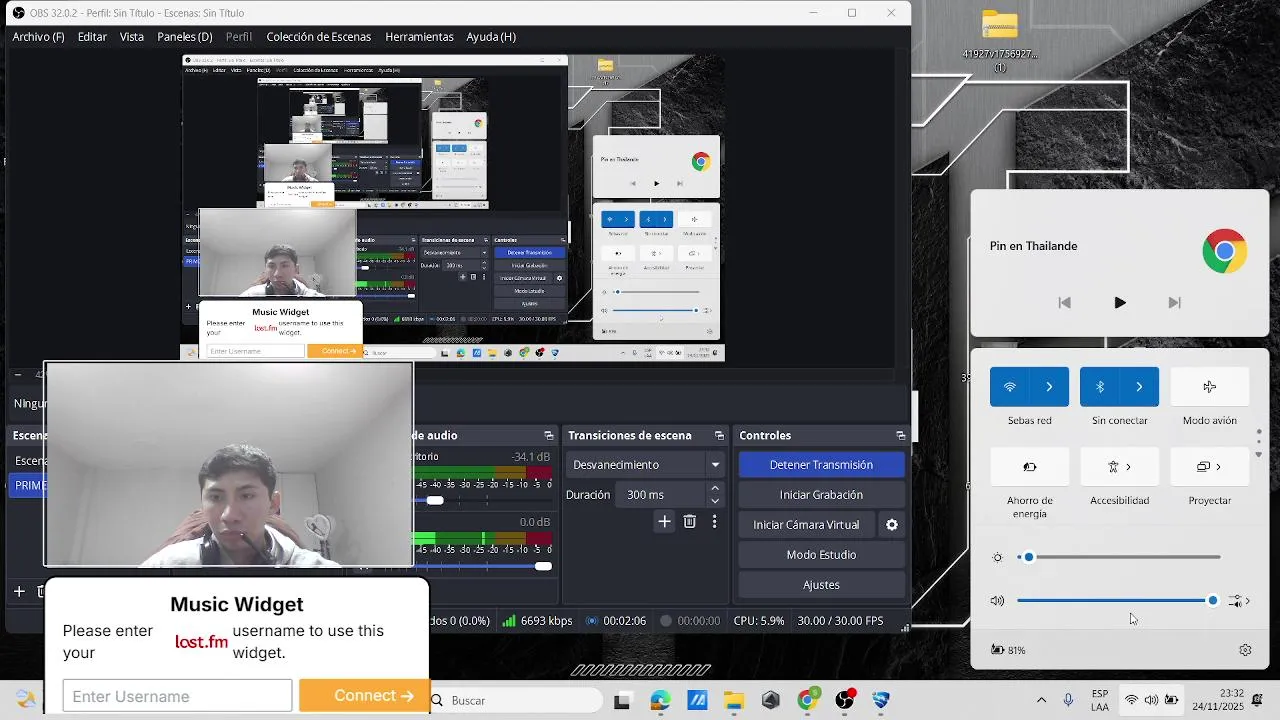Increase transition duration with up arrow
The image size is (1280, 720).
coord(715,489)
